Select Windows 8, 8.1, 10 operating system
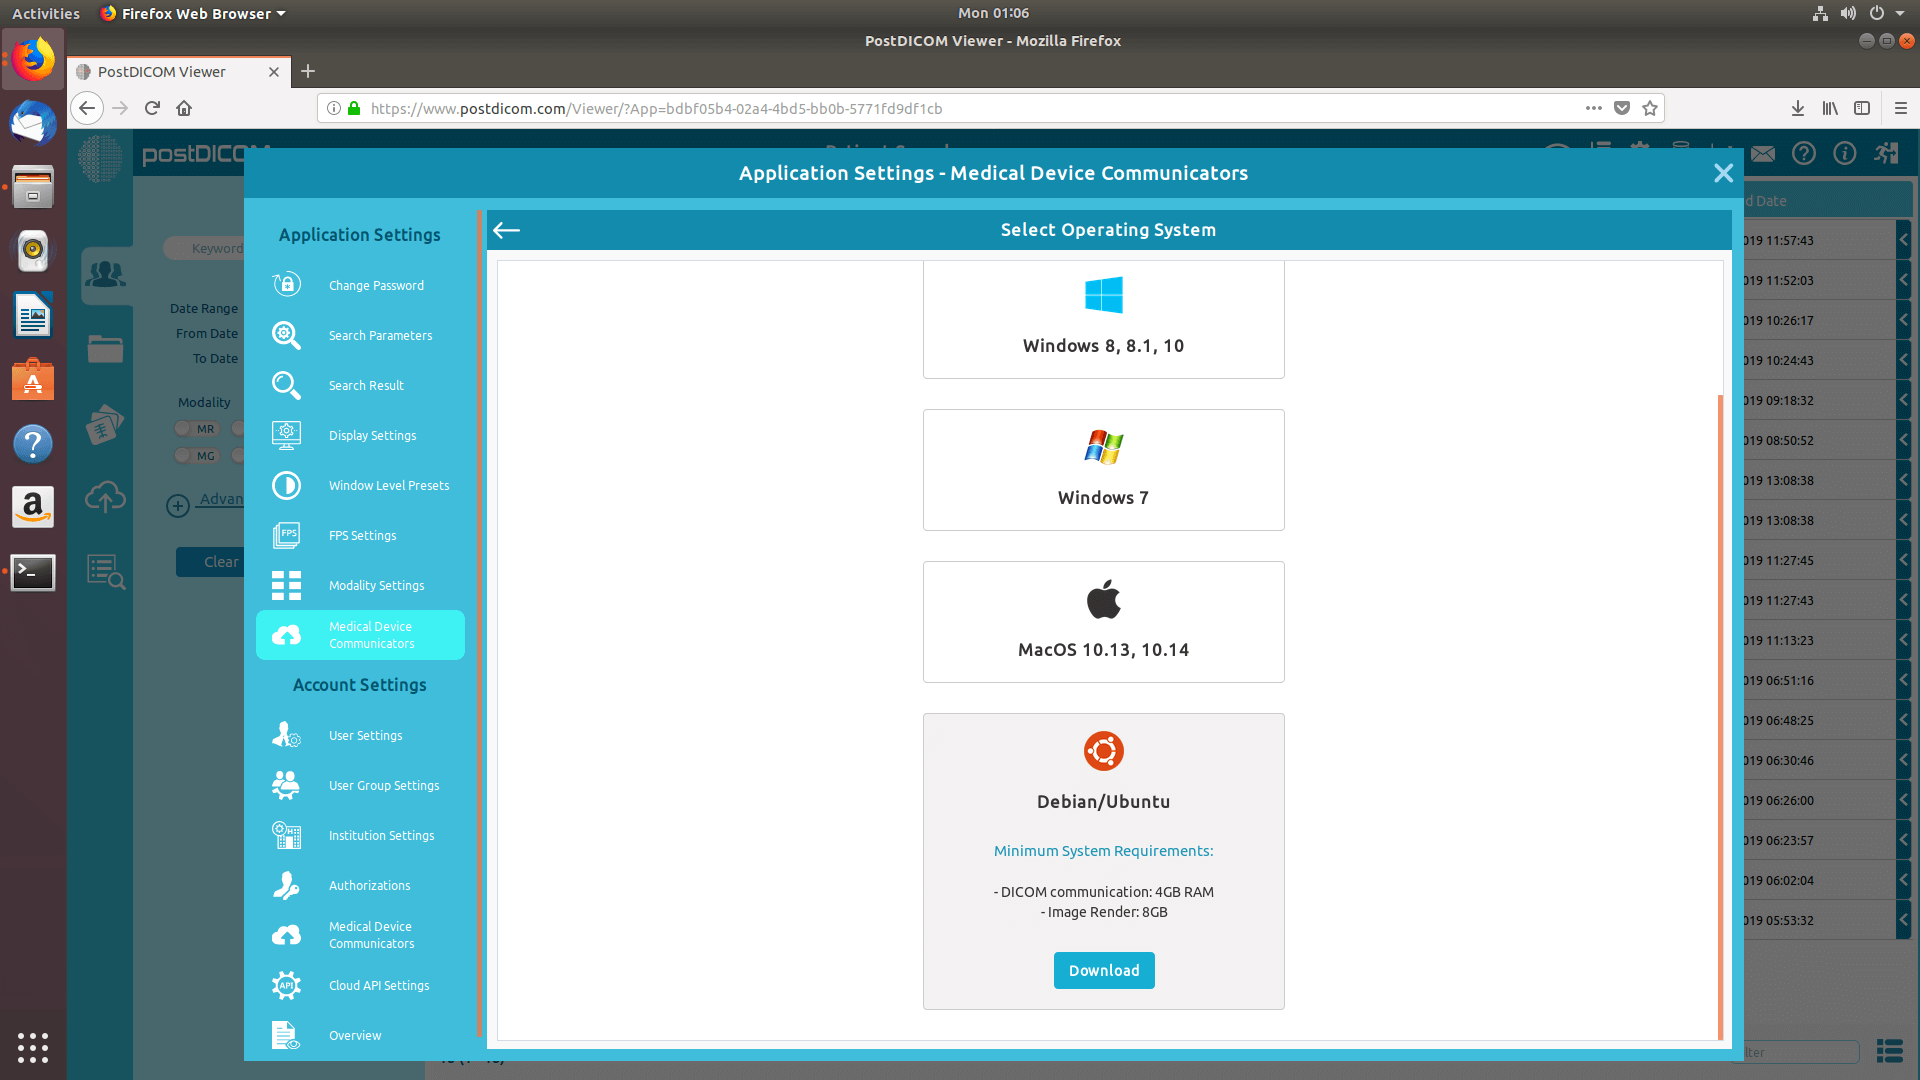1920x1080 pixels. point(1104,316)
